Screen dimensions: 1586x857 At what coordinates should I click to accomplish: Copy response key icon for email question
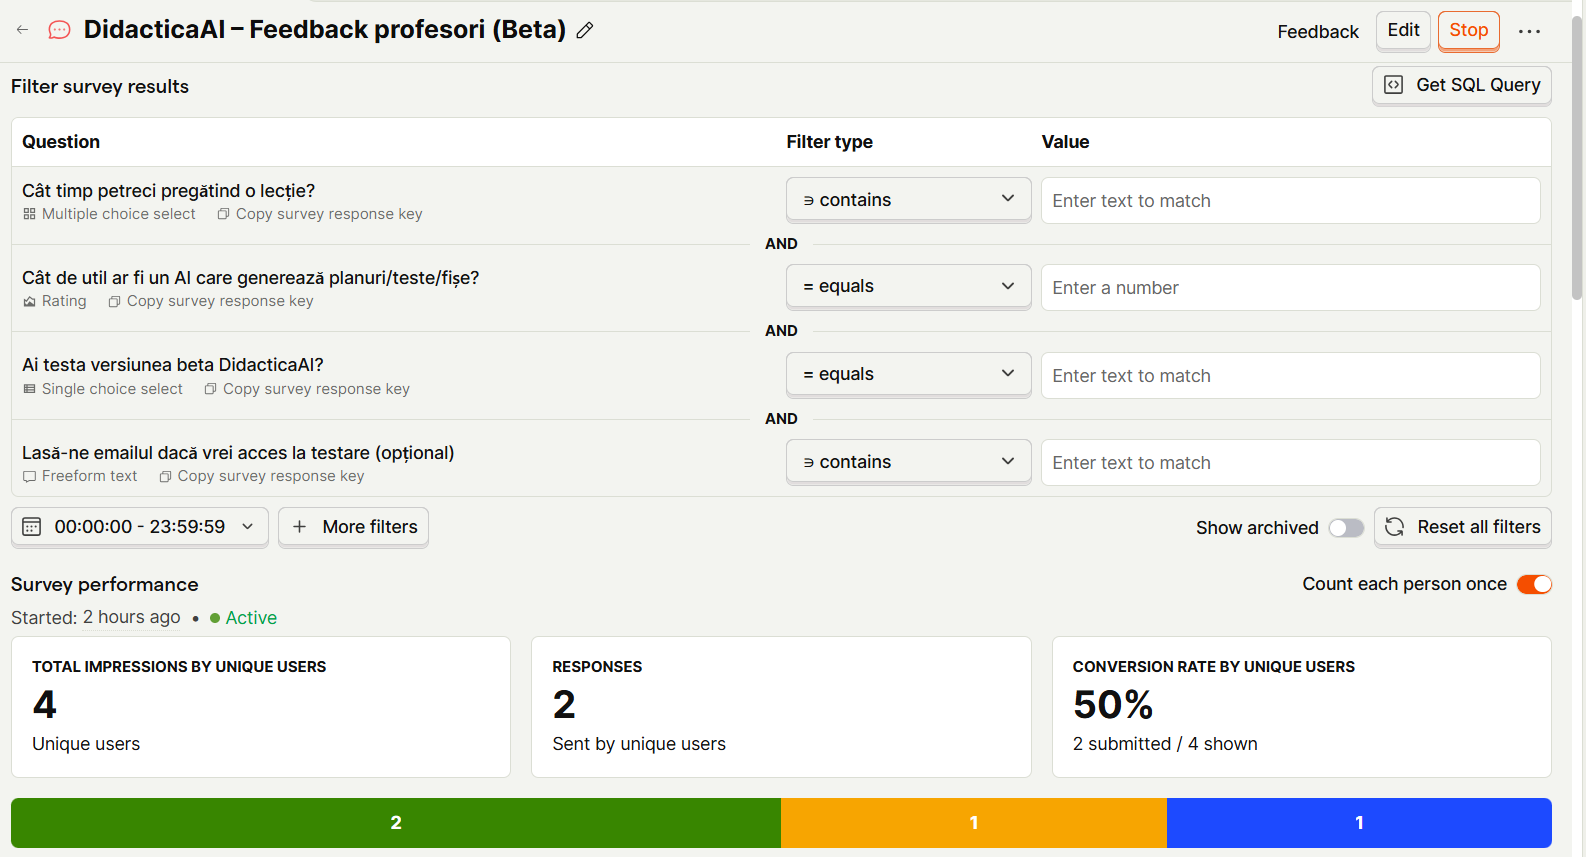coord(165,476)
